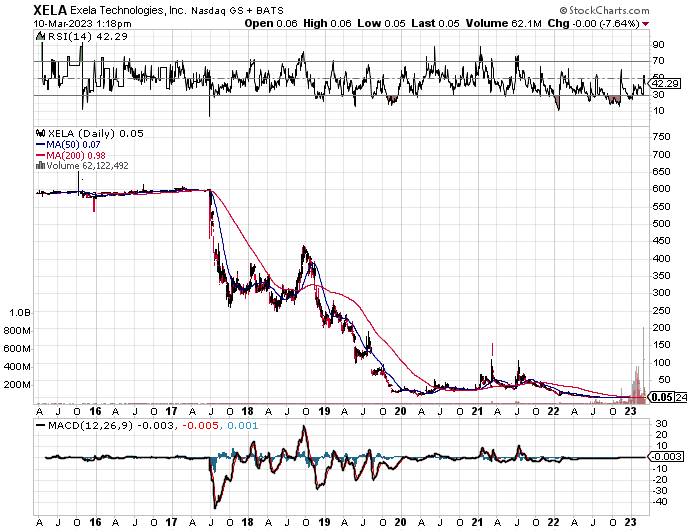Click the XELA ticker symbol in the header
Screen dimensions: 696x532
pyautogui.click(x=50, y=10)
